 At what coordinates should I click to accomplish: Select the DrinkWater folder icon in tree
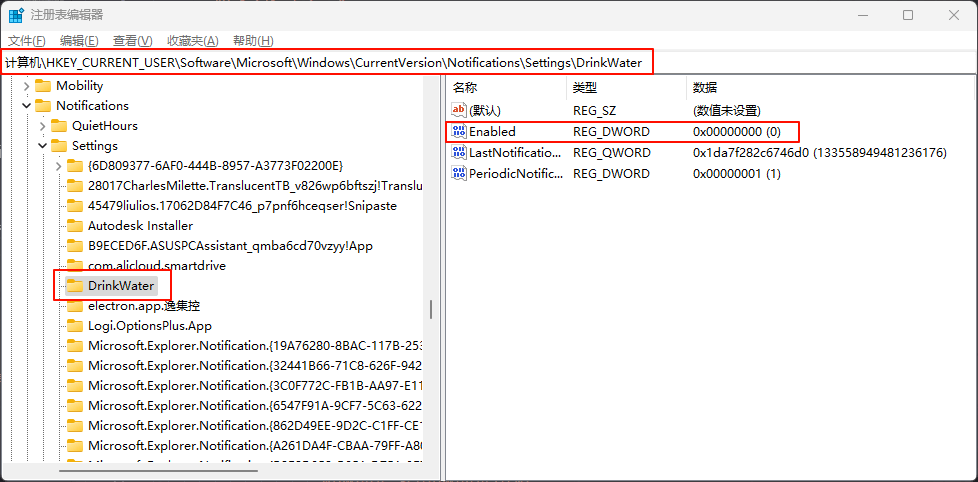[75, 286]
